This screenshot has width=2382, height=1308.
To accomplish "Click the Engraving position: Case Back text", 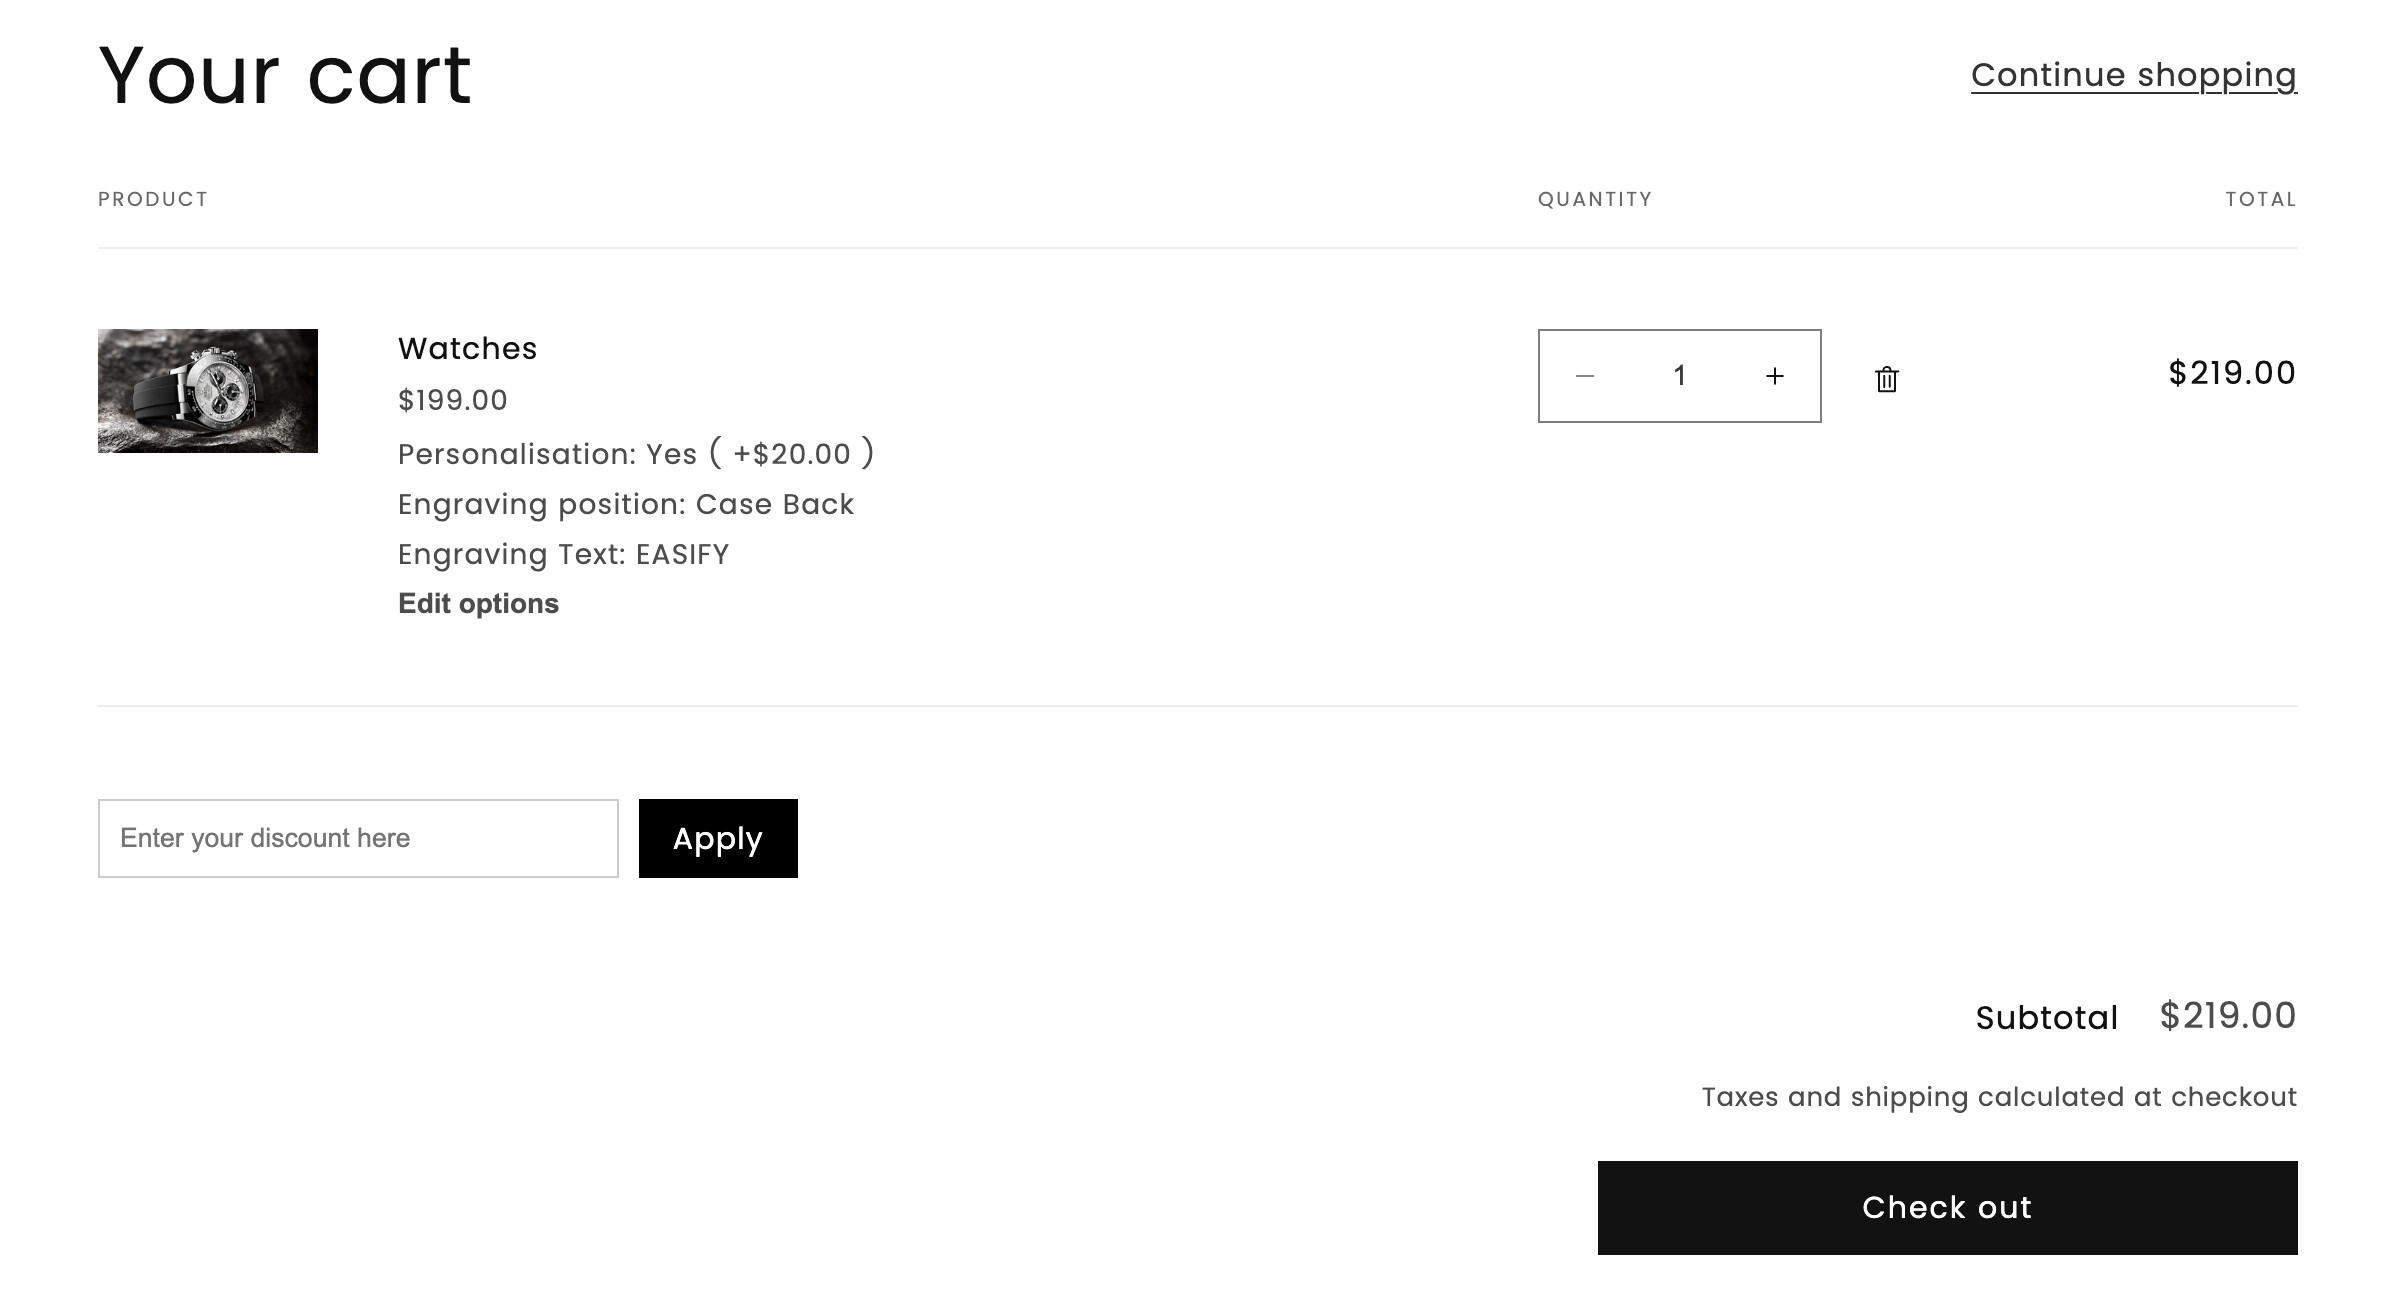I will coord(626,504).
